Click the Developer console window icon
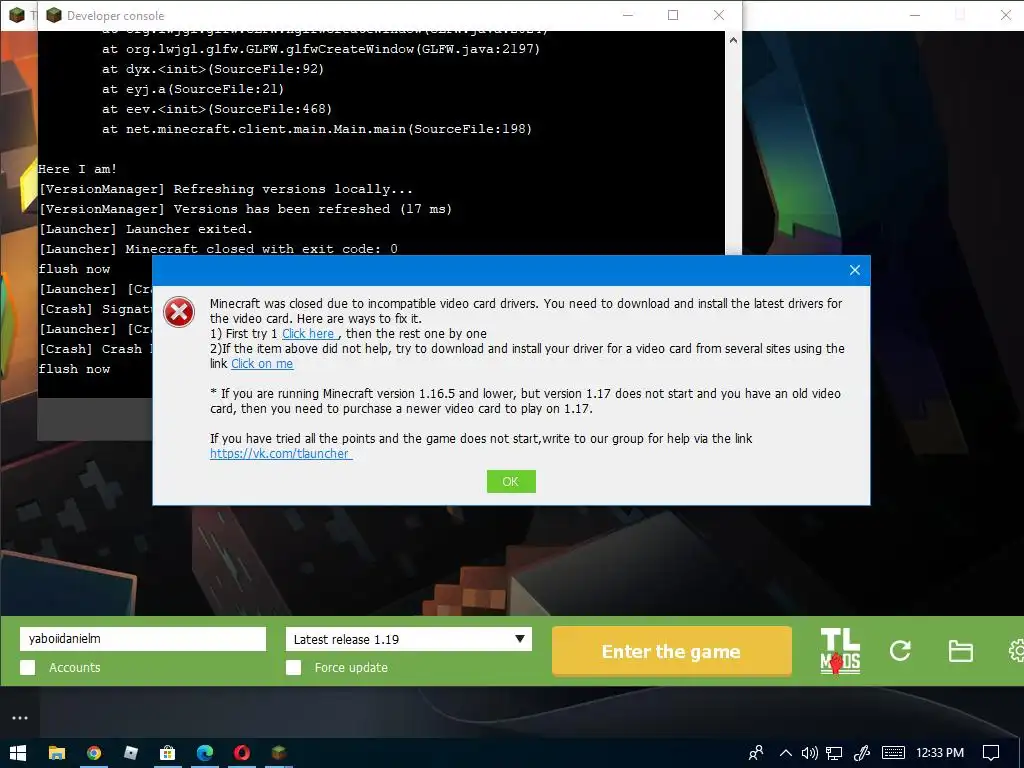The width and height of the screenshot is (1024, 768). coord(54,15)
